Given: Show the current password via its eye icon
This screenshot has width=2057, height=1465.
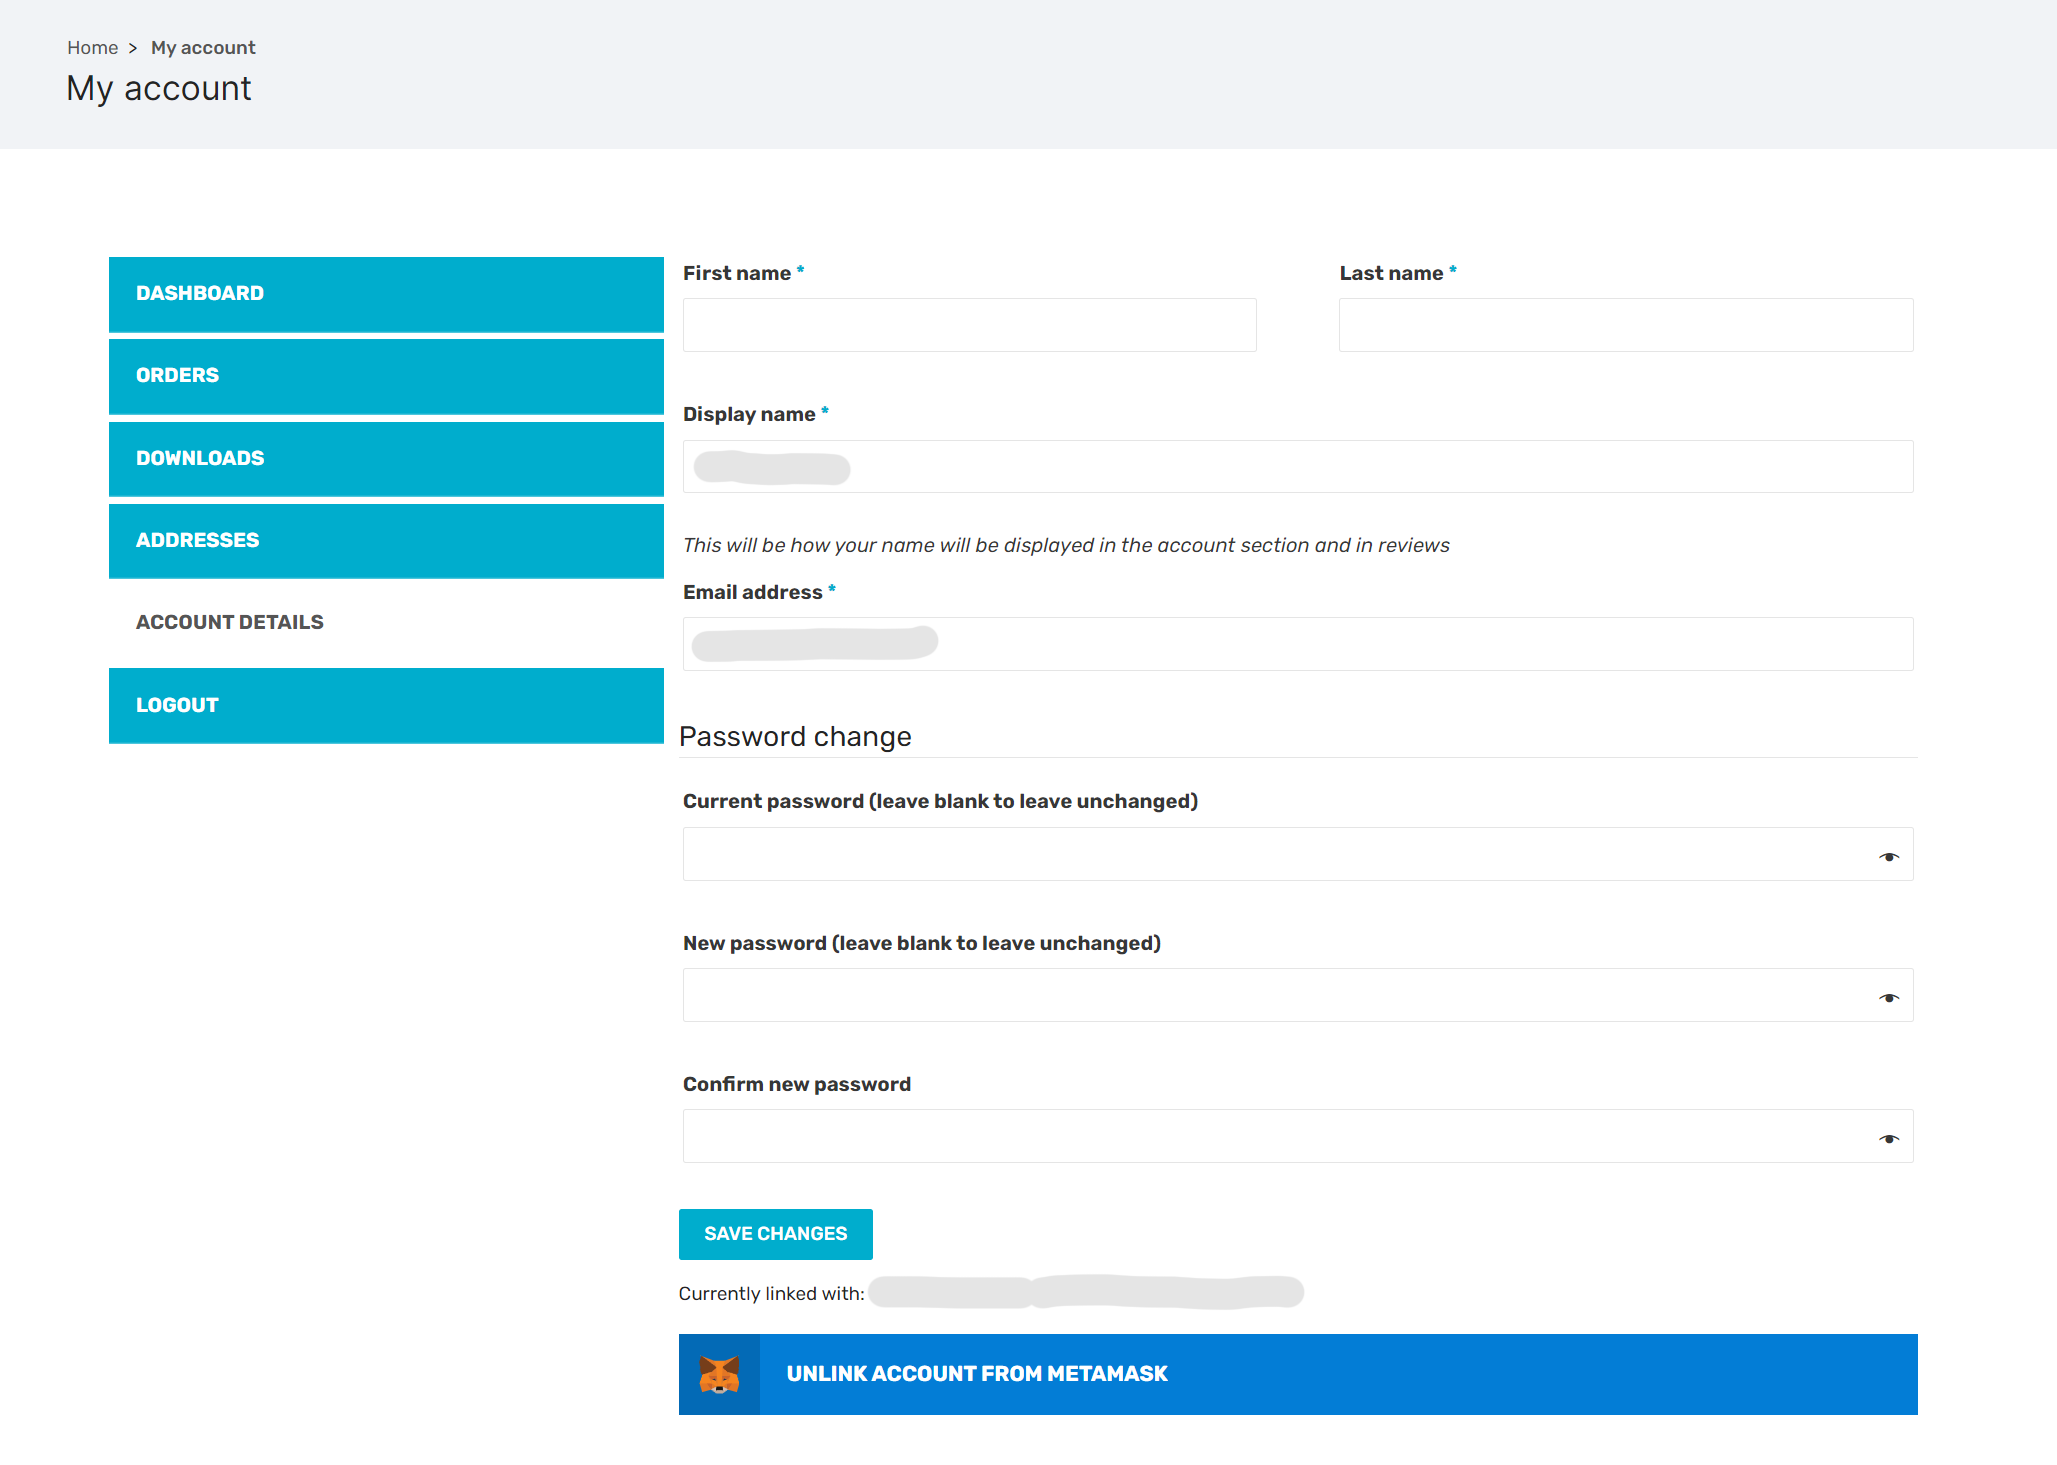Looking at the screenshot, I should click(x=1888, y=857).
